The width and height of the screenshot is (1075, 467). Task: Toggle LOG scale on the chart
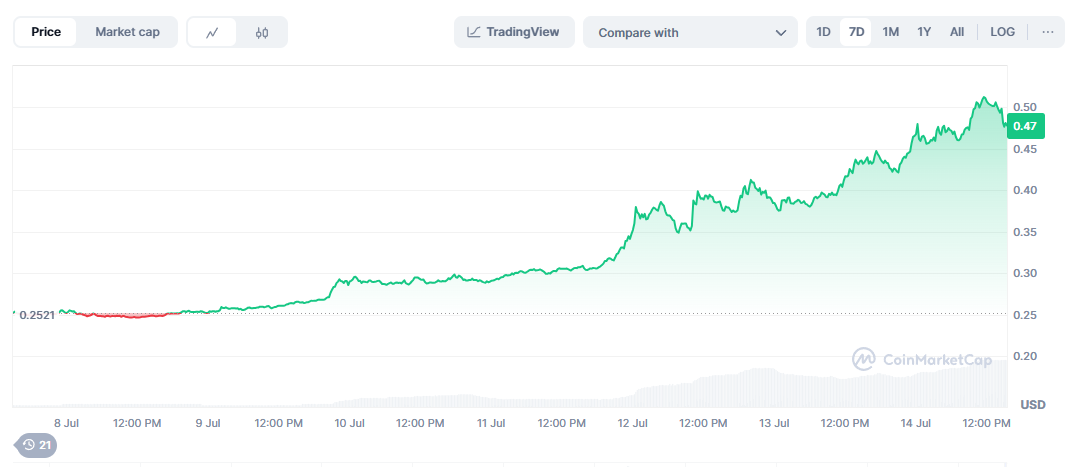(x=1002, y=32)
